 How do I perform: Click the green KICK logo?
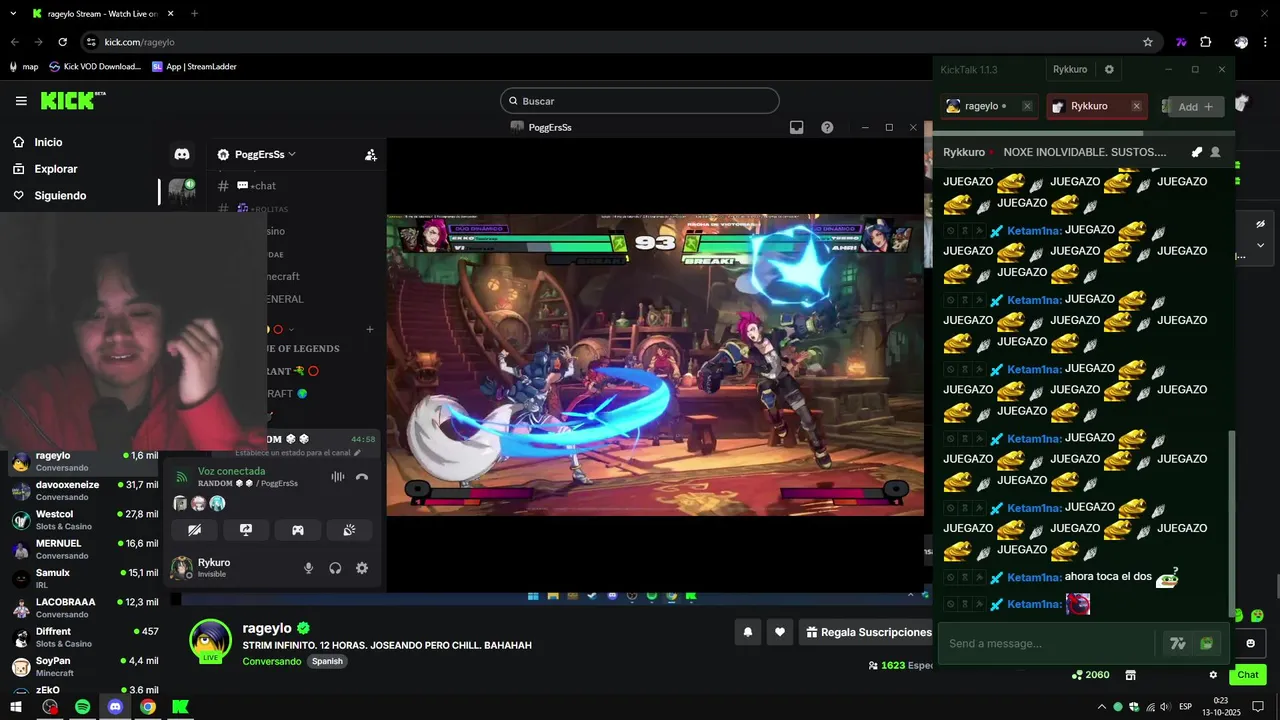72,100
